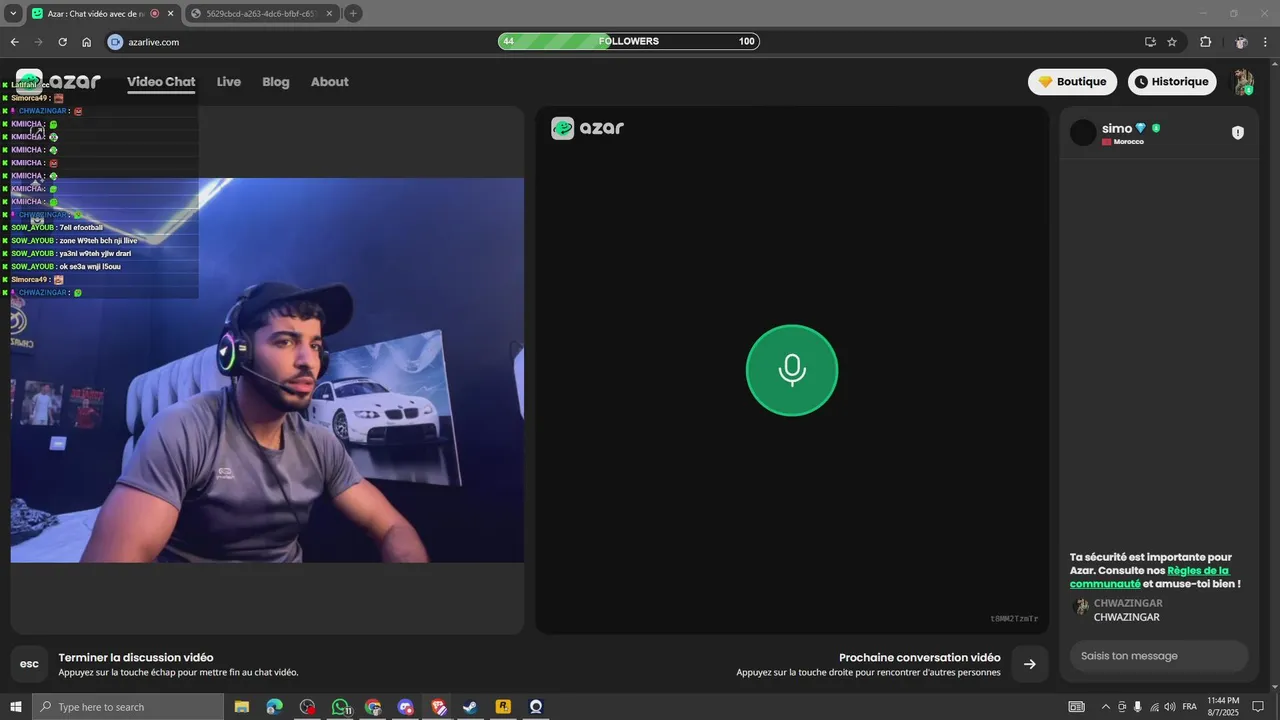The height and width of the screenshot is (720, 1280).
Task: Close the 5629cbcd browser tab
Action: (329, 14)
